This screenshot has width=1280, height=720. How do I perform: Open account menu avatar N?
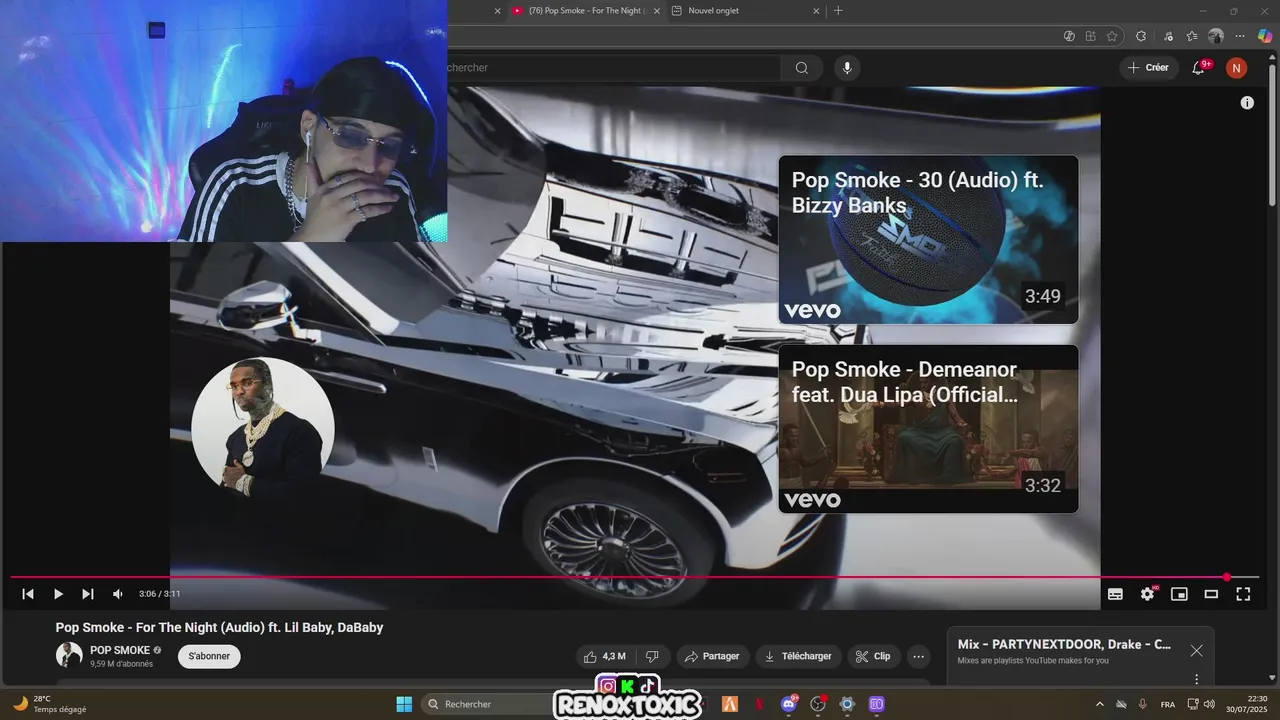(1237, 67)
